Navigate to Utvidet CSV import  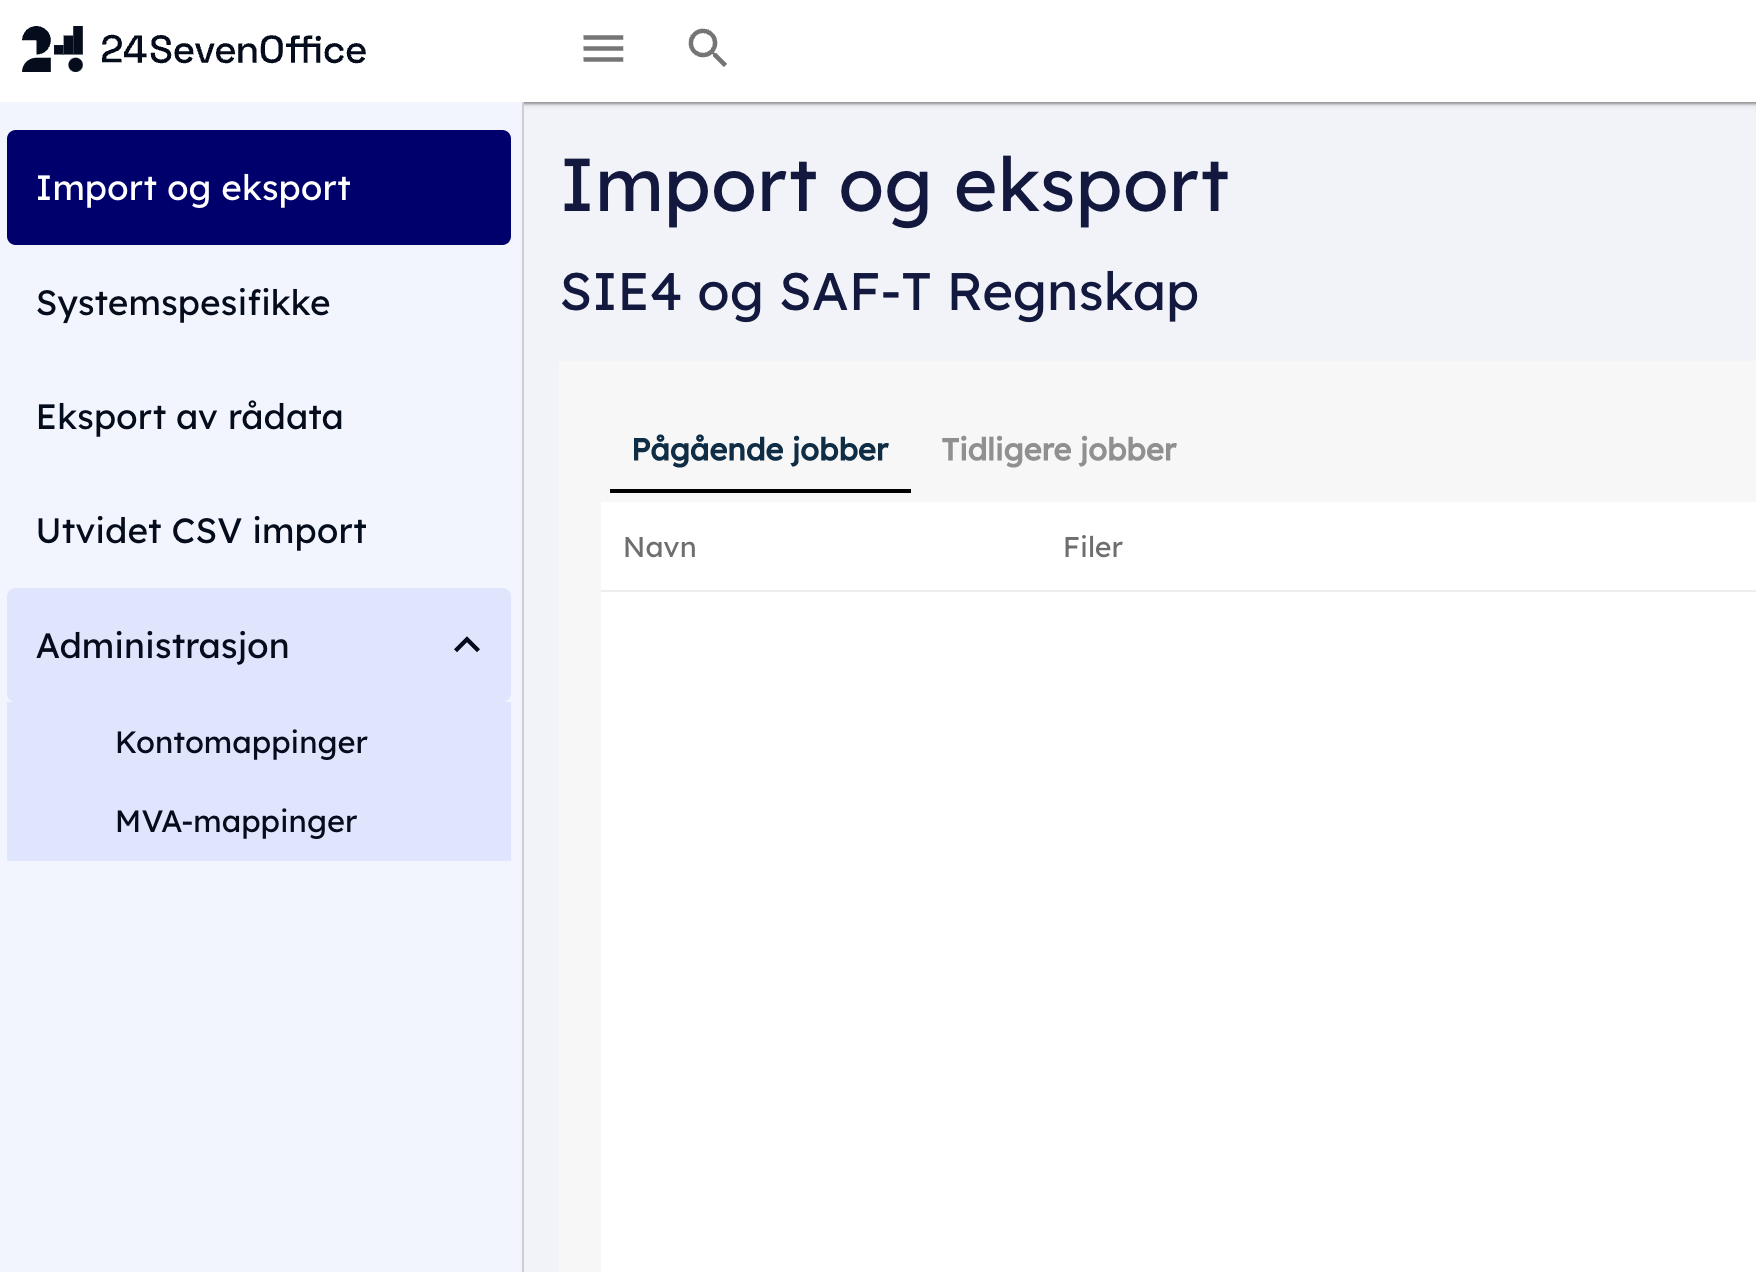[201, 531]
